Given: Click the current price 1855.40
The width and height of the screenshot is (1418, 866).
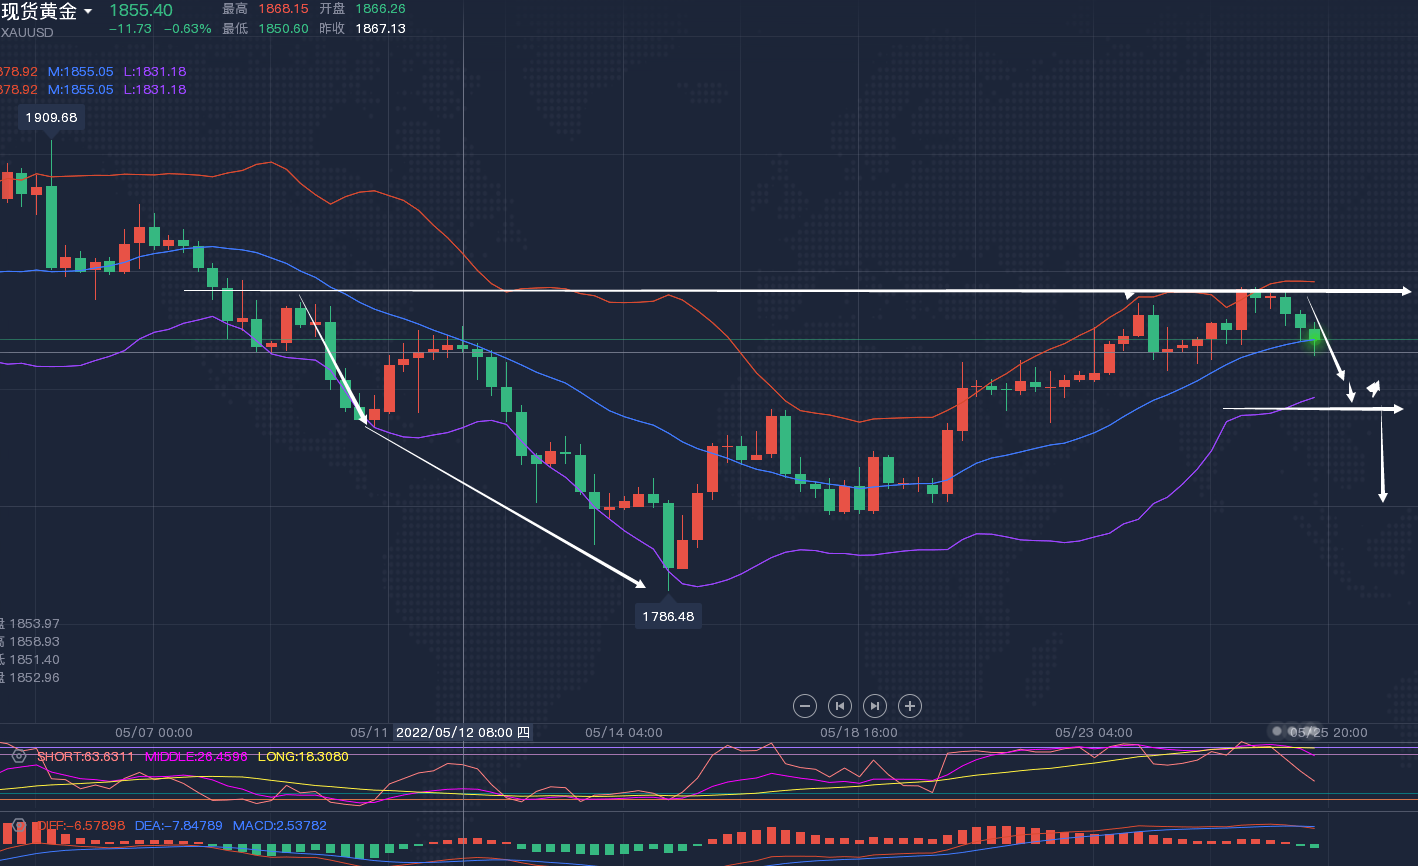Looking at the screenshot, I should [x=141, y=10].
